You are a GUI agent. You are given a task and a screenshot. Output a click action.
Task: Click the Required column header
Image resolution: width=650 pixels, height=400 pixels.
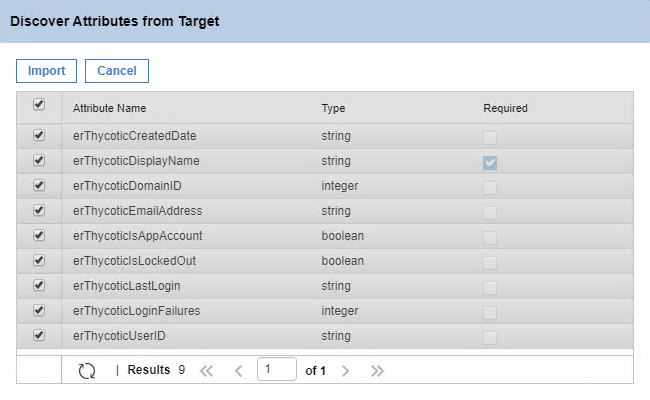click(505, 108)
